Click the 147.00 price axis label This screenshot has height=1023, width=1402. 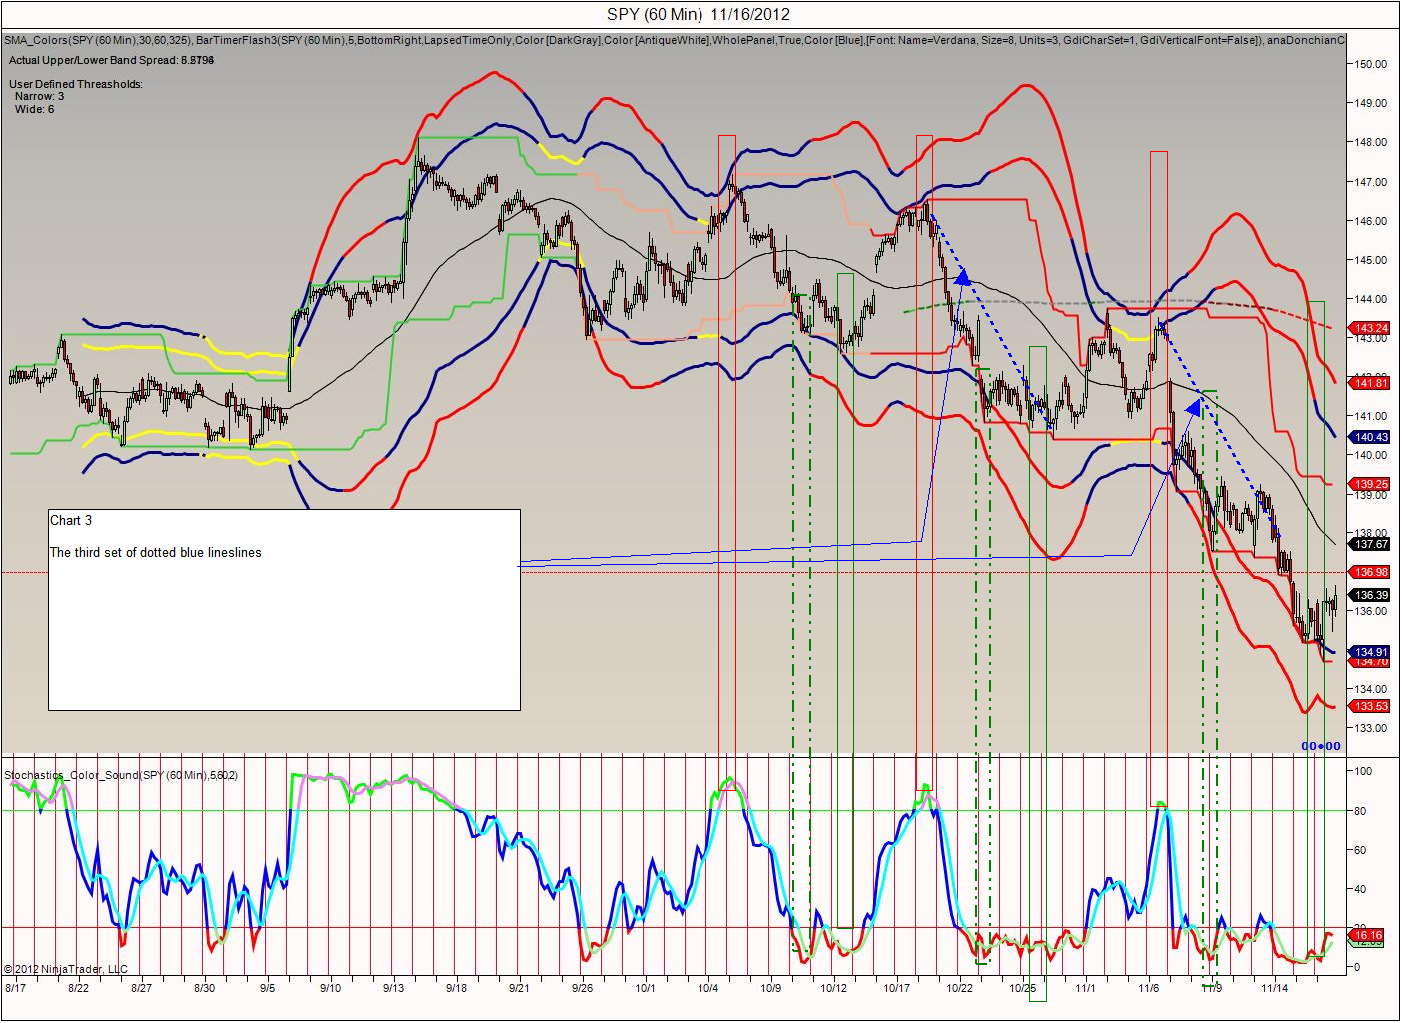tap(1370, 182)
